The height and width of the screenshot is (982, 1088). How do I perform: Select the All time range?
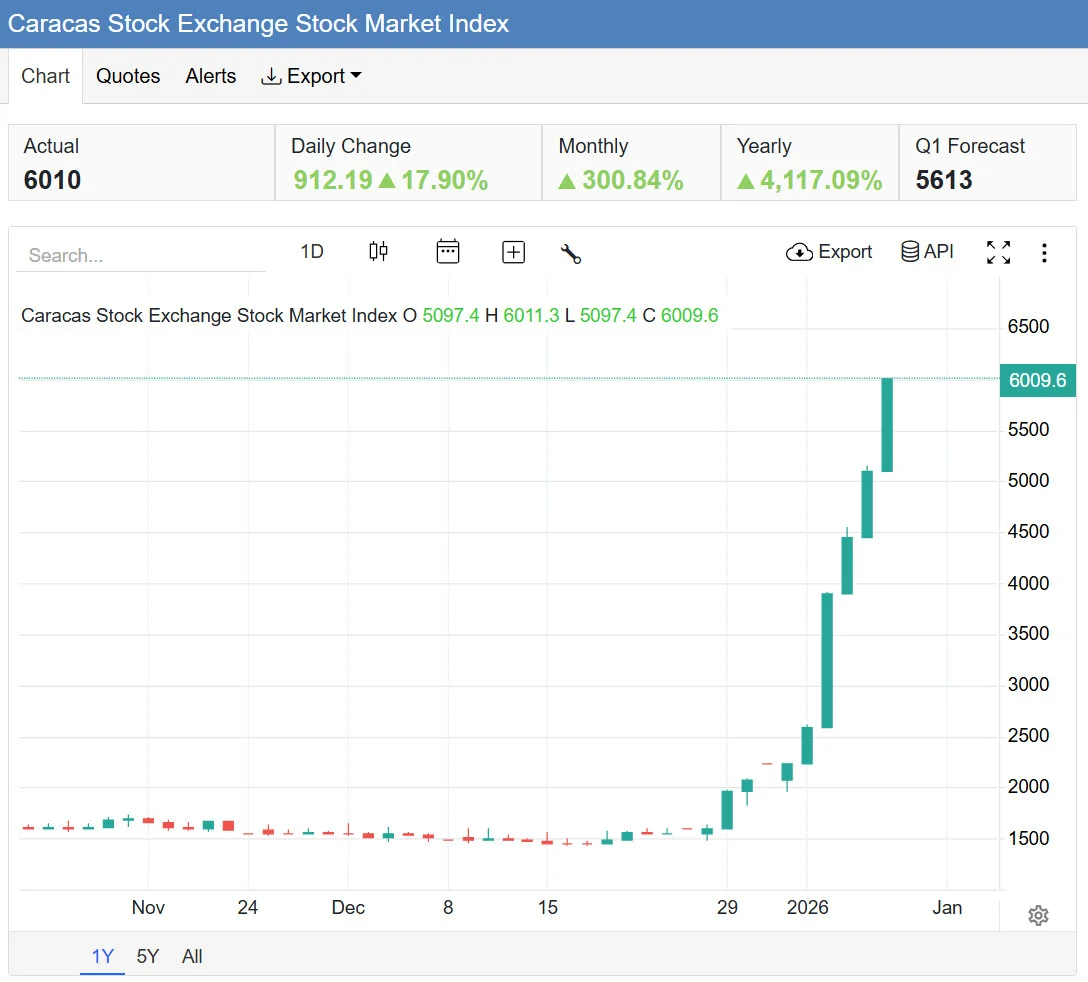point(192,956)
